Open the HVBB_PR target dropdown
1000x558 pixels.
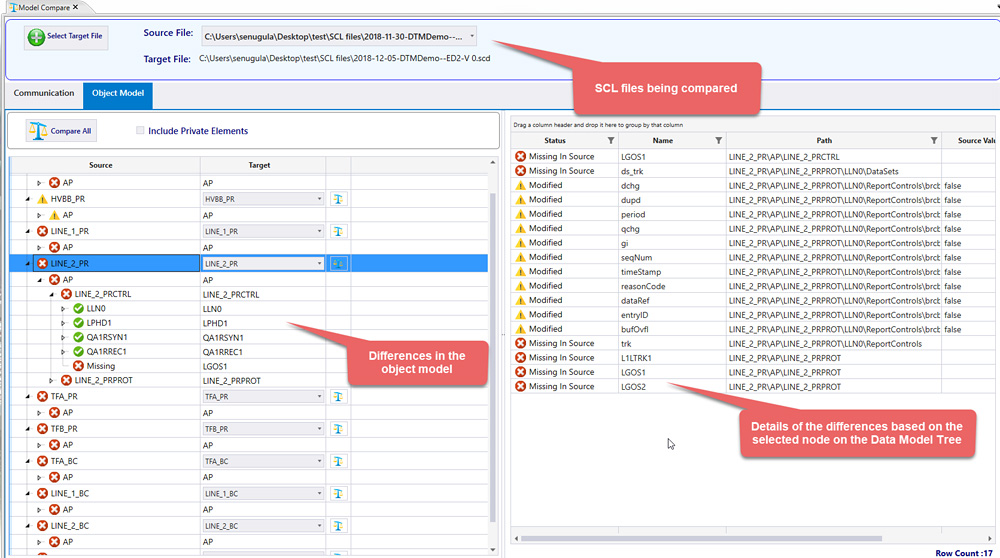click(x=319, y=199)
